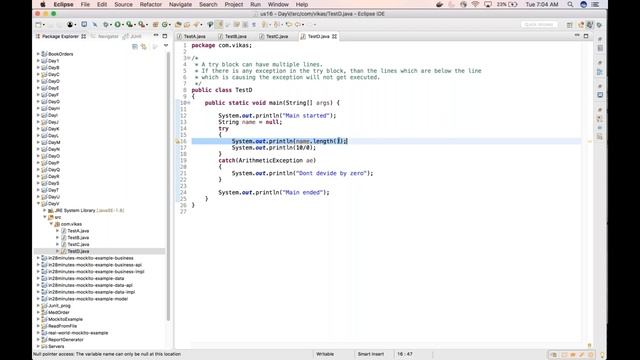Screen dimensions: 640x360
Task: Open the Refactor menu
Action: [151, 4]
